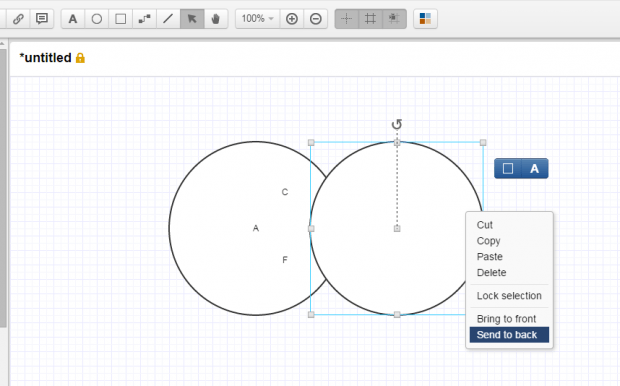This screenshot has width=620, height=386.
Task: Select the Rectangle shape tool
Action: pos(121,19)
